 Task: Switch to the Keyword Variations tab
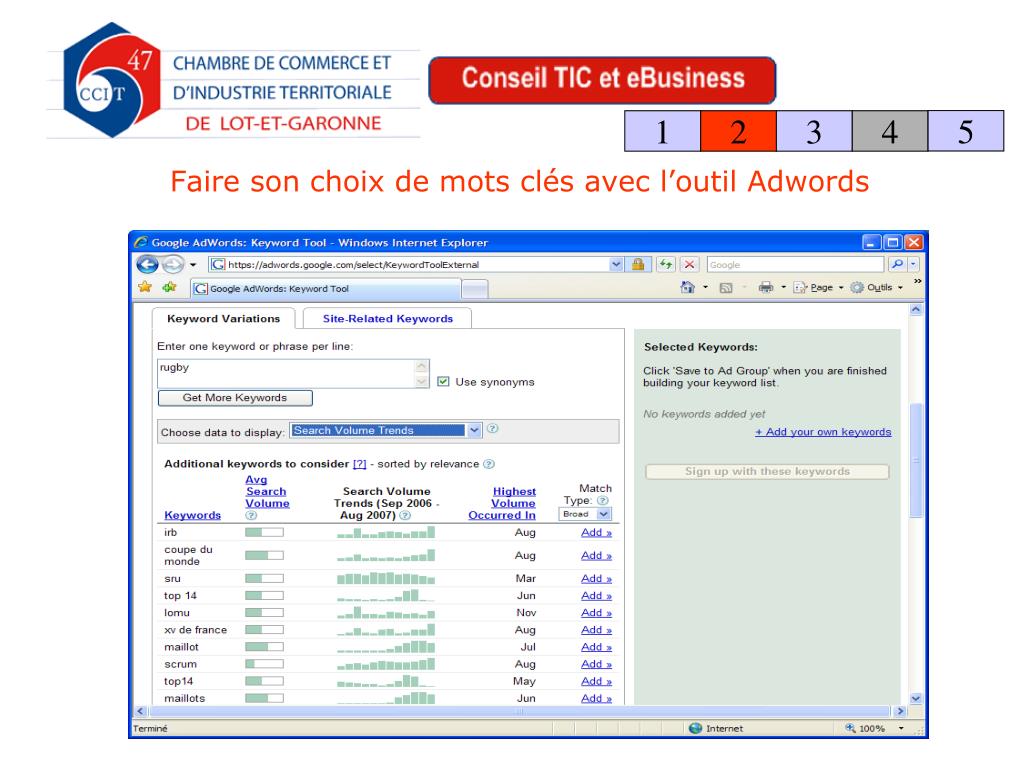[223, 319]
